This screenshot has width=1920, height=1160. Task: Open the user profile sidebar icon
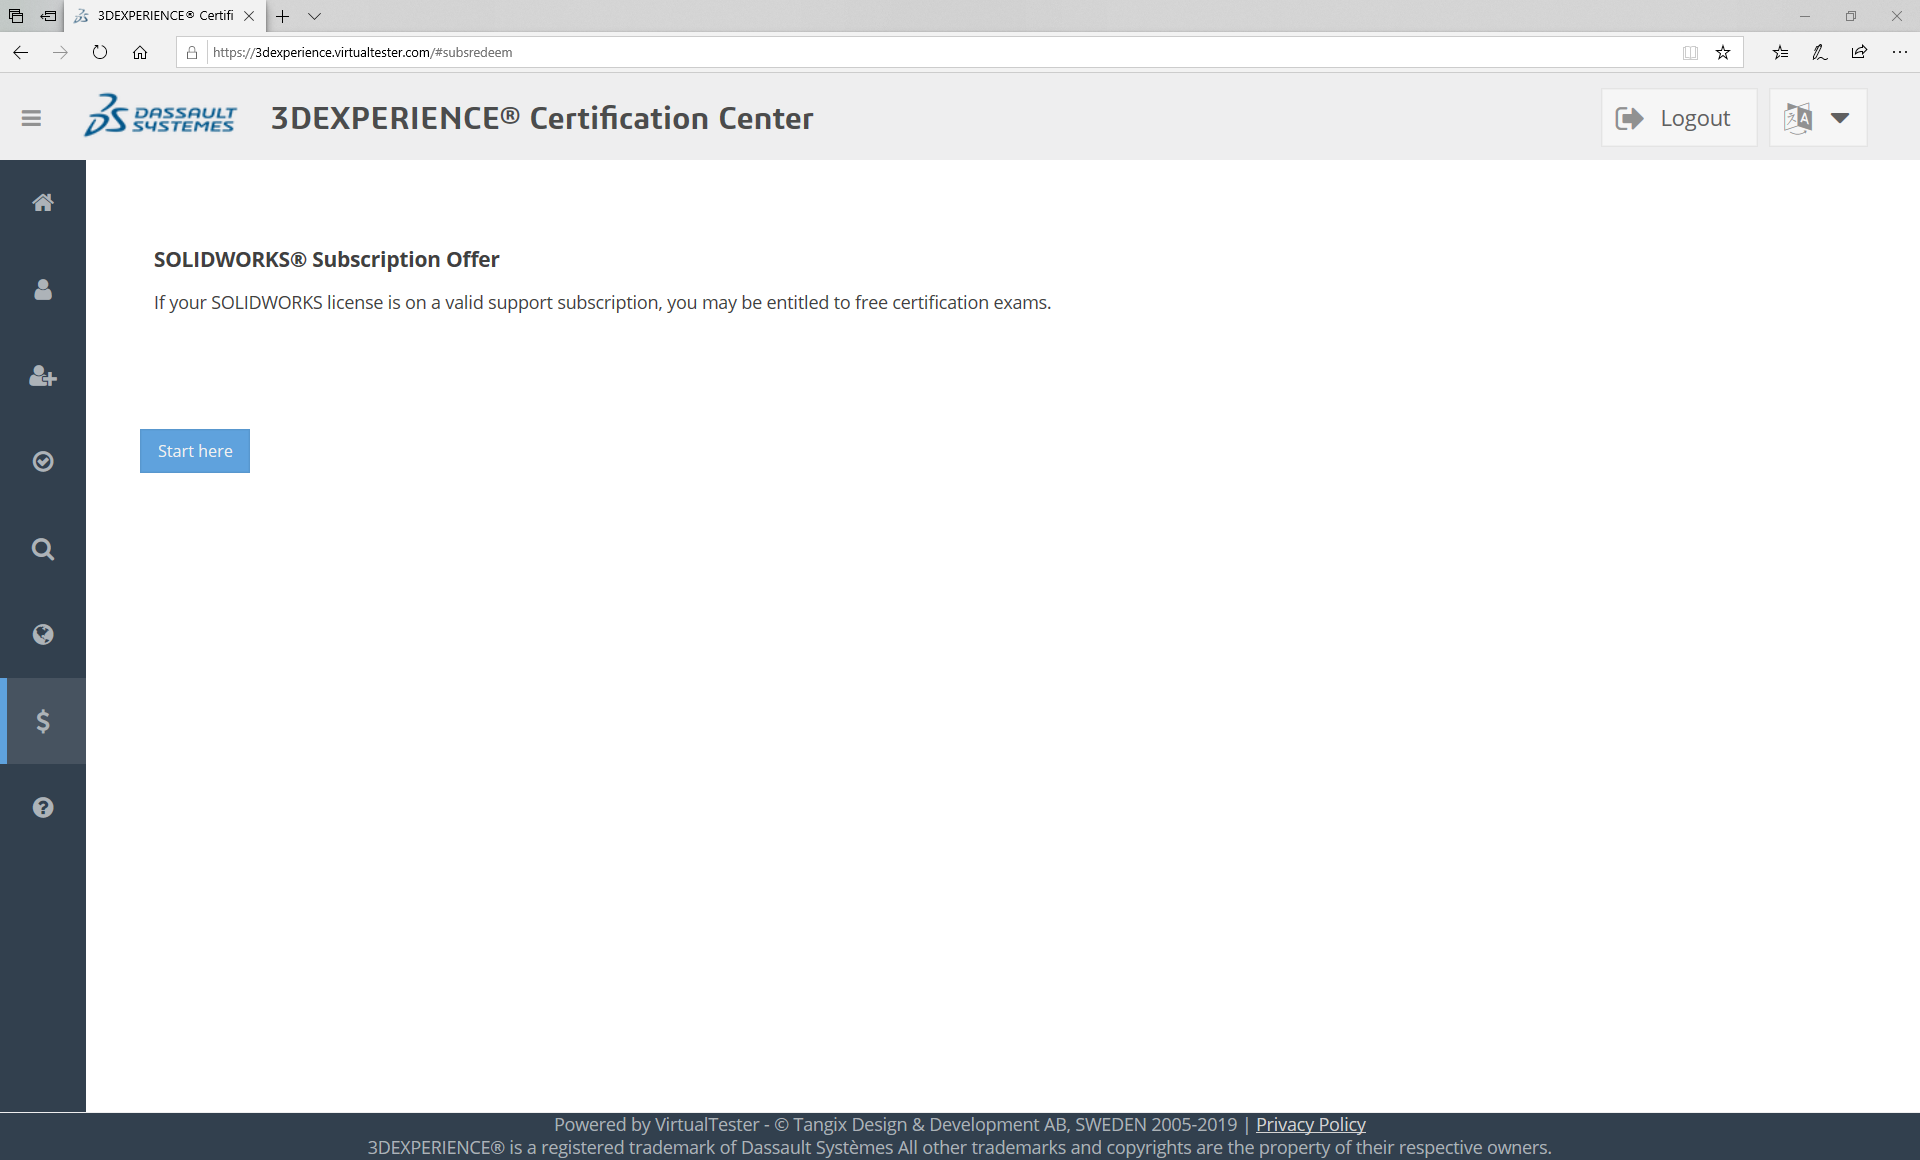[x=42, y=290]
